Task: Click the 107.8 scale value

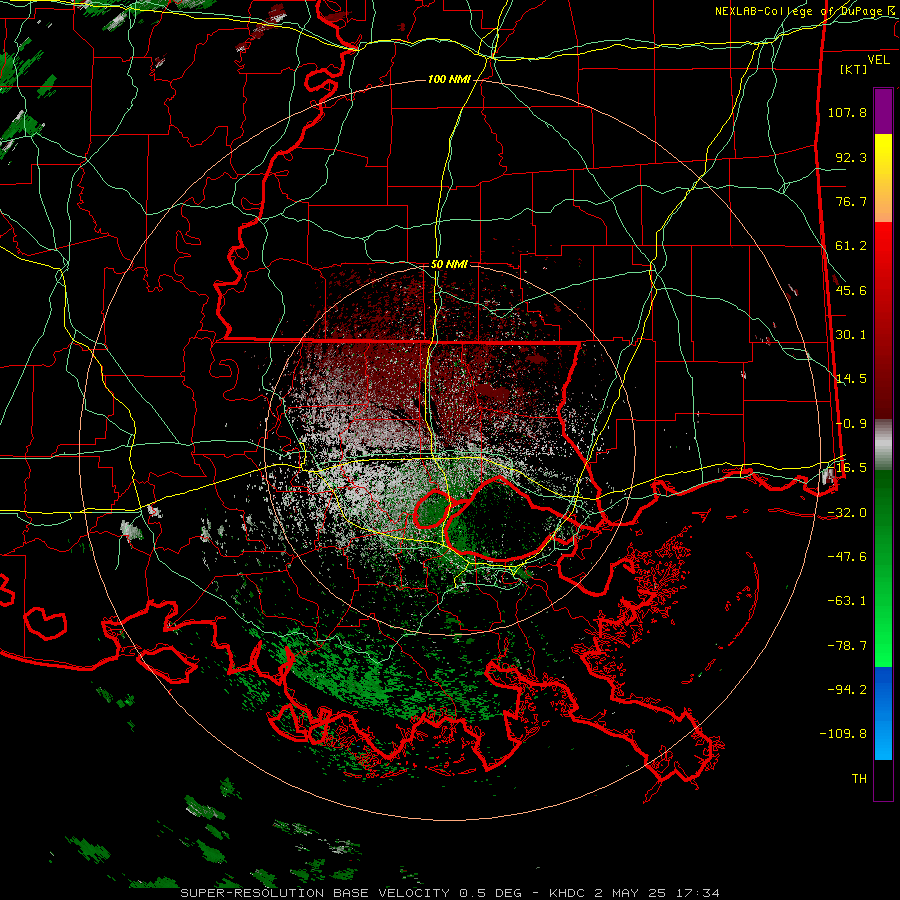Action: pyautogui.click(x=847, y=112)
